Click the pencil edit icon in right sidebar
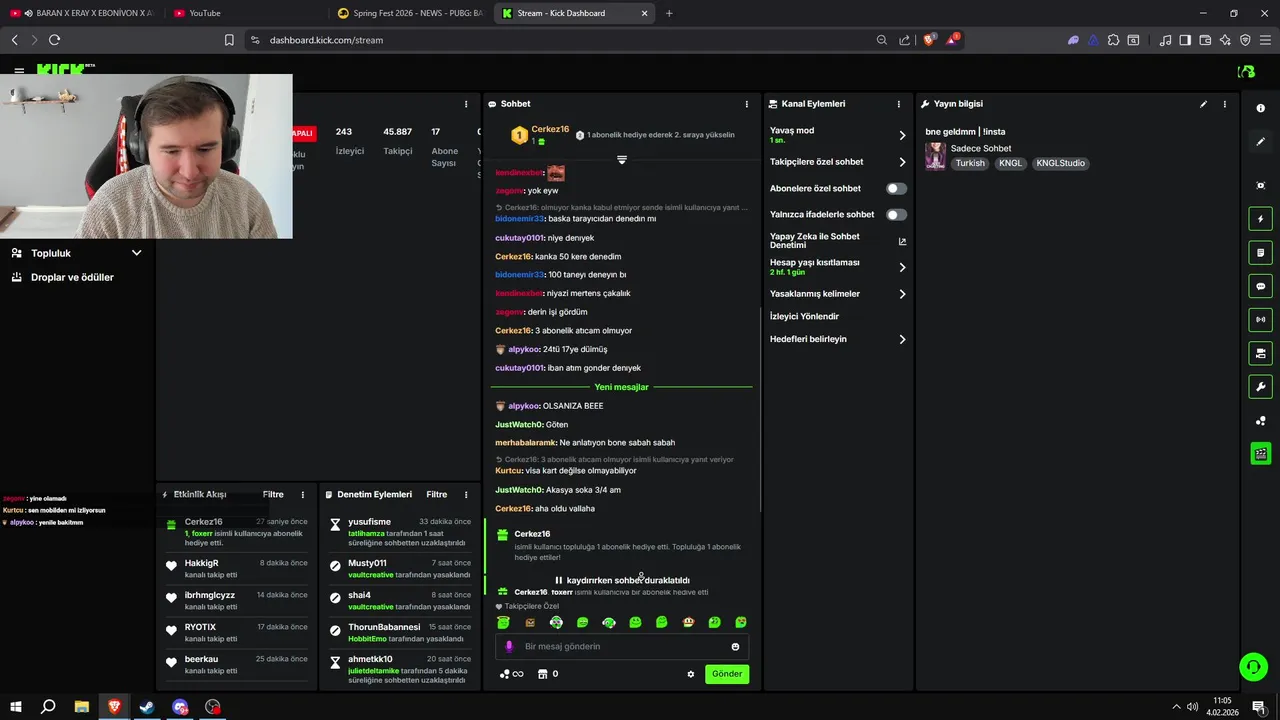The height and width of the screenshot is (720, 1280). 1260,142
